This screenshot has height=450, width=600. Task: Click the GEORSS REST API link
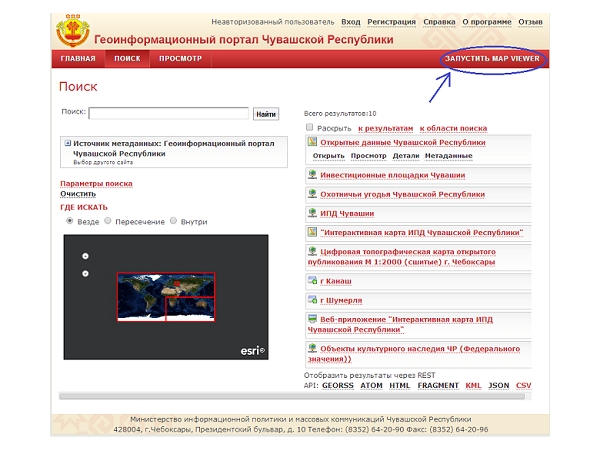[338, 385]
